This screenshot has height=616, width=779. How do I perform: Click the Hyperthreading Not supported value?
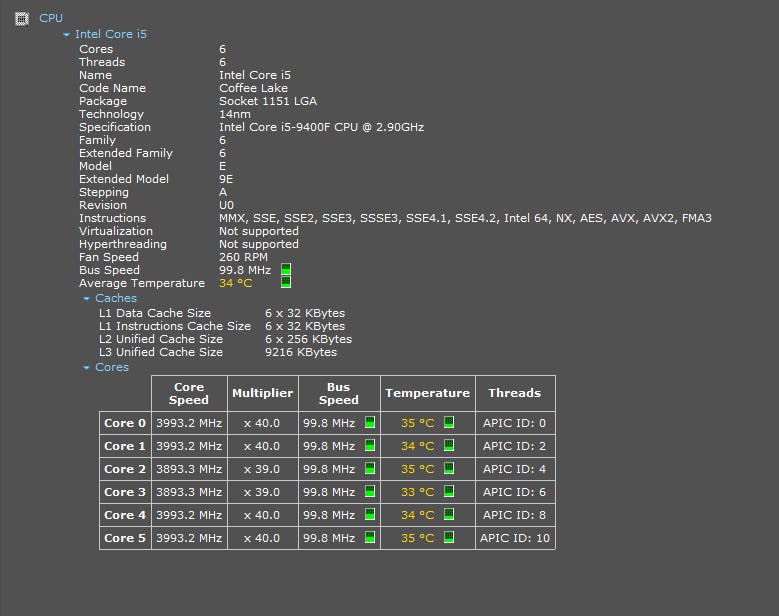pyautogui.click(x=259, y=244)
